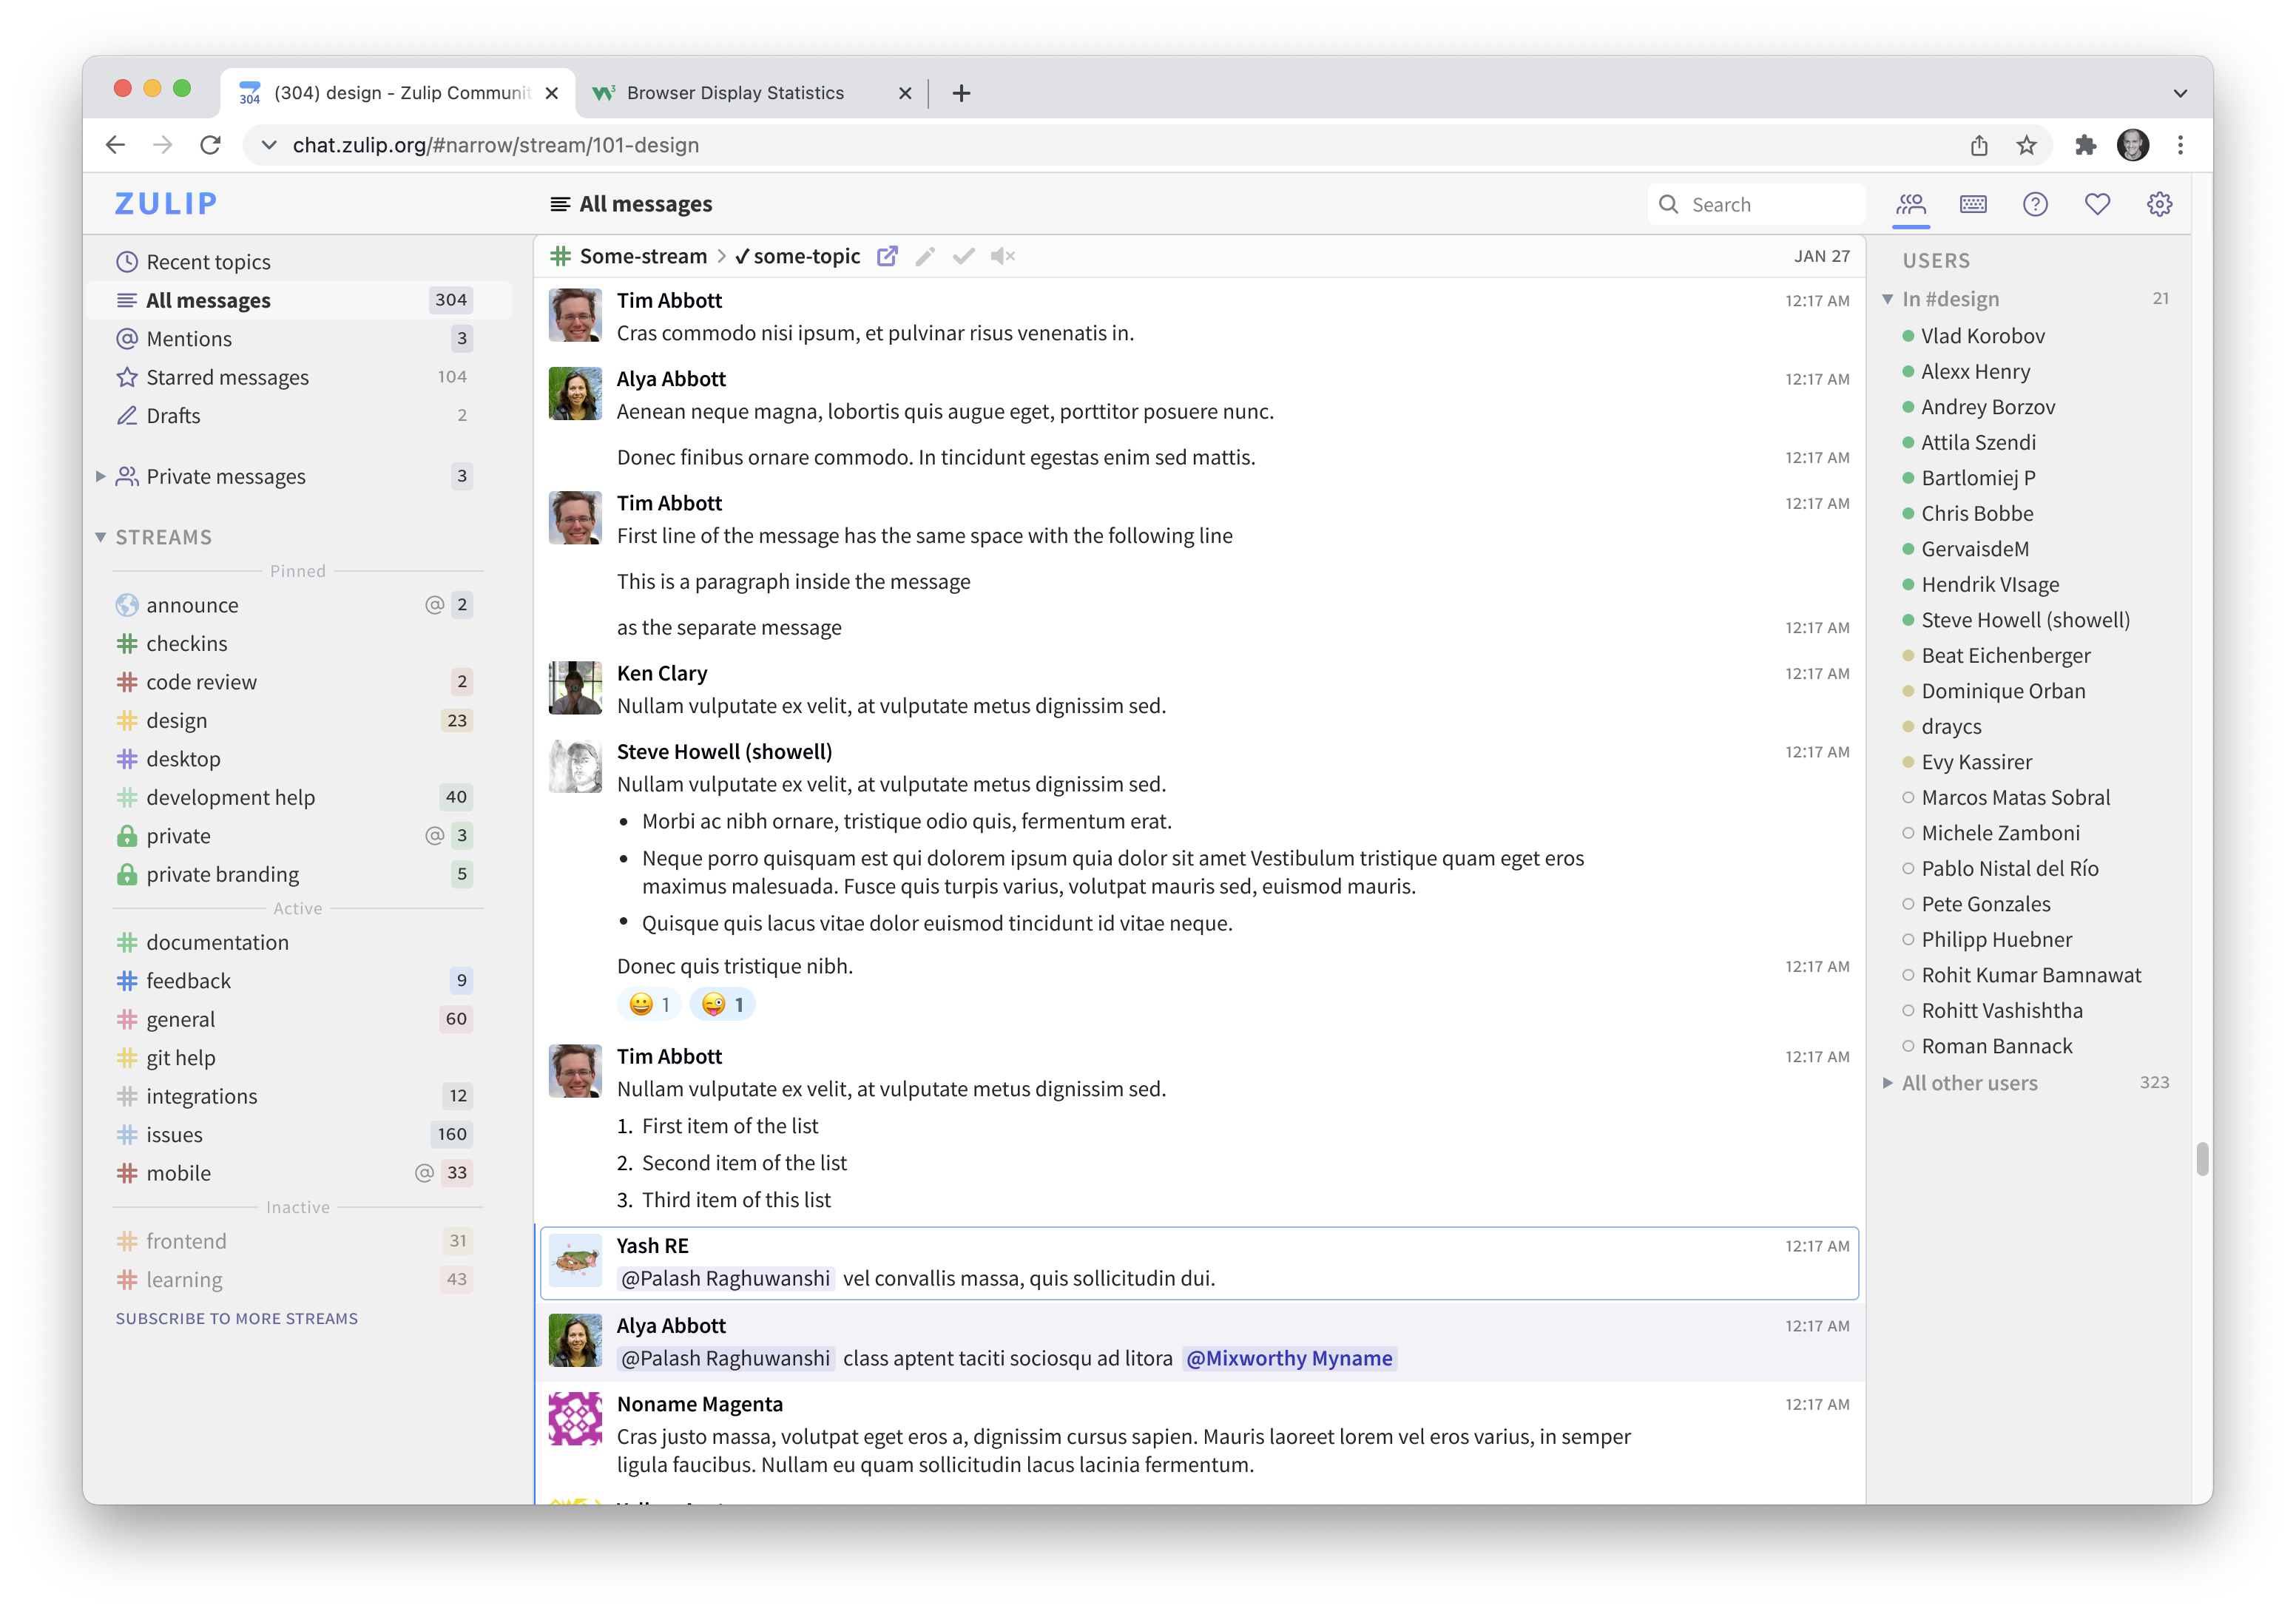This screenshot has width=2296, height=1614.
Task: Open the help question mark icon
Action: tap(2036, 203)
